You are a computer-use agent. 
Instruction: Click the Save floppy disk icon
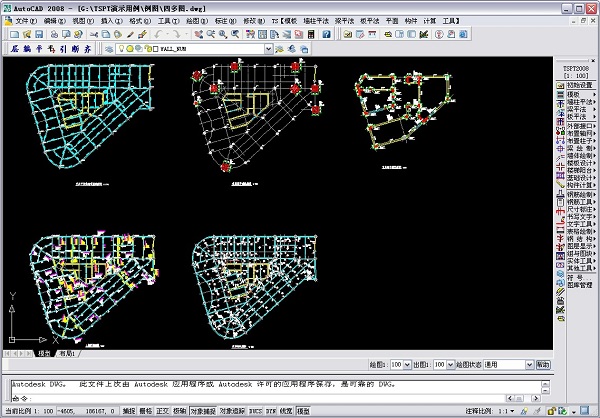39,34
